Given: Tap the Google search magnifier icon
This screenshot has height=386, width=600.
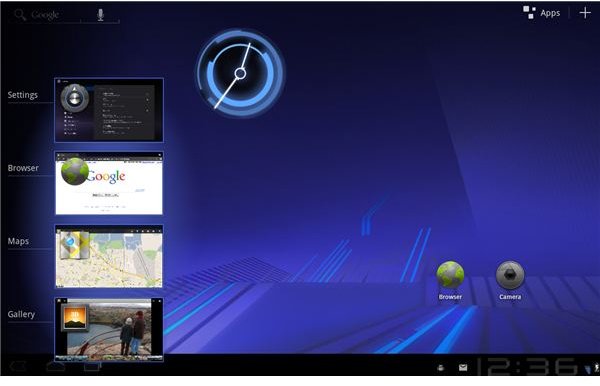Looking at the screenshot, I should click(x=20, y=15).
